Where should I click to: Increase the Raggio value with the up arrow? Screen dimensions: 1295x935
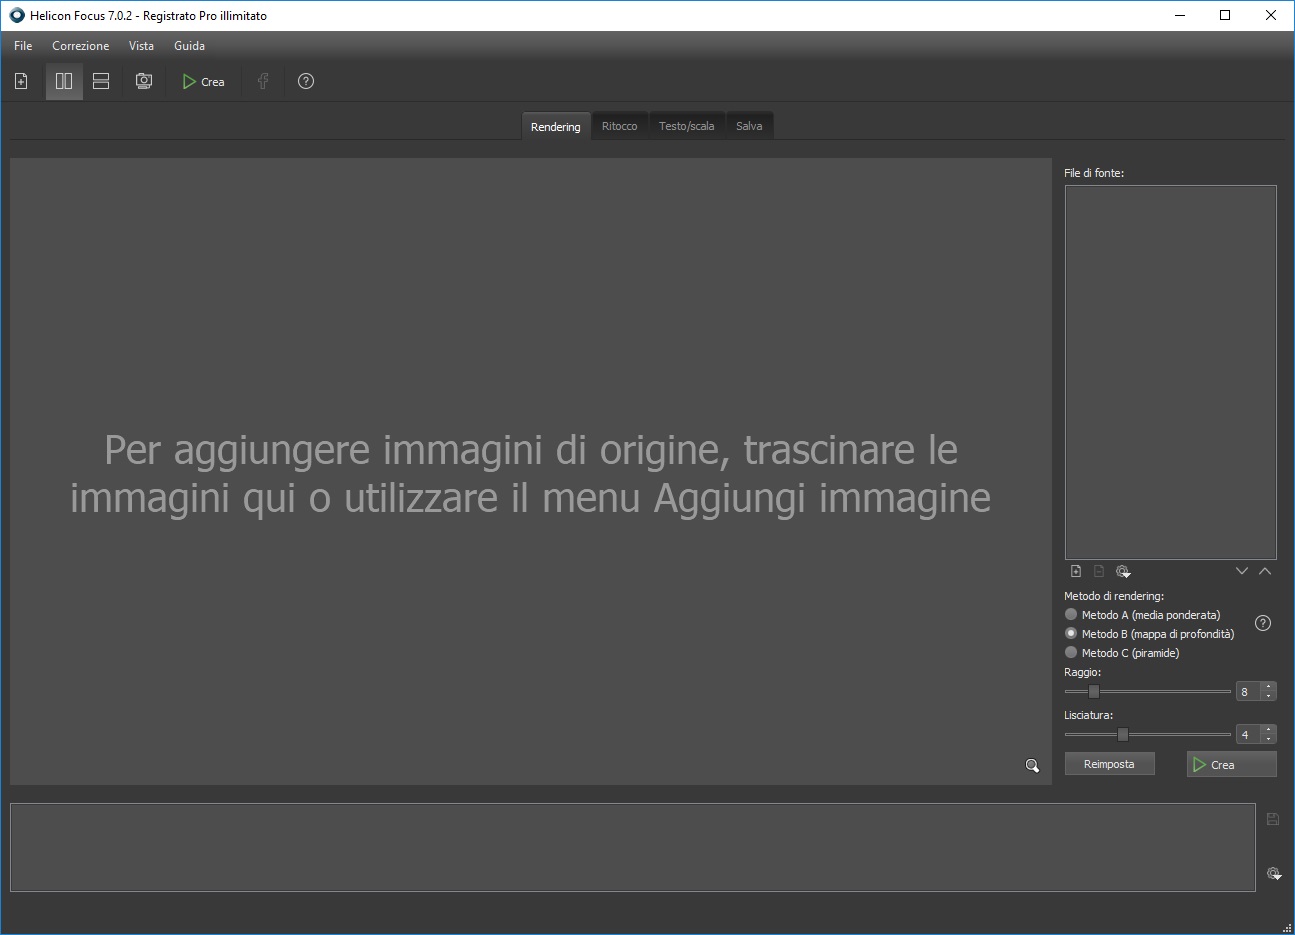pyautogui.click(x=1269, y=686)
